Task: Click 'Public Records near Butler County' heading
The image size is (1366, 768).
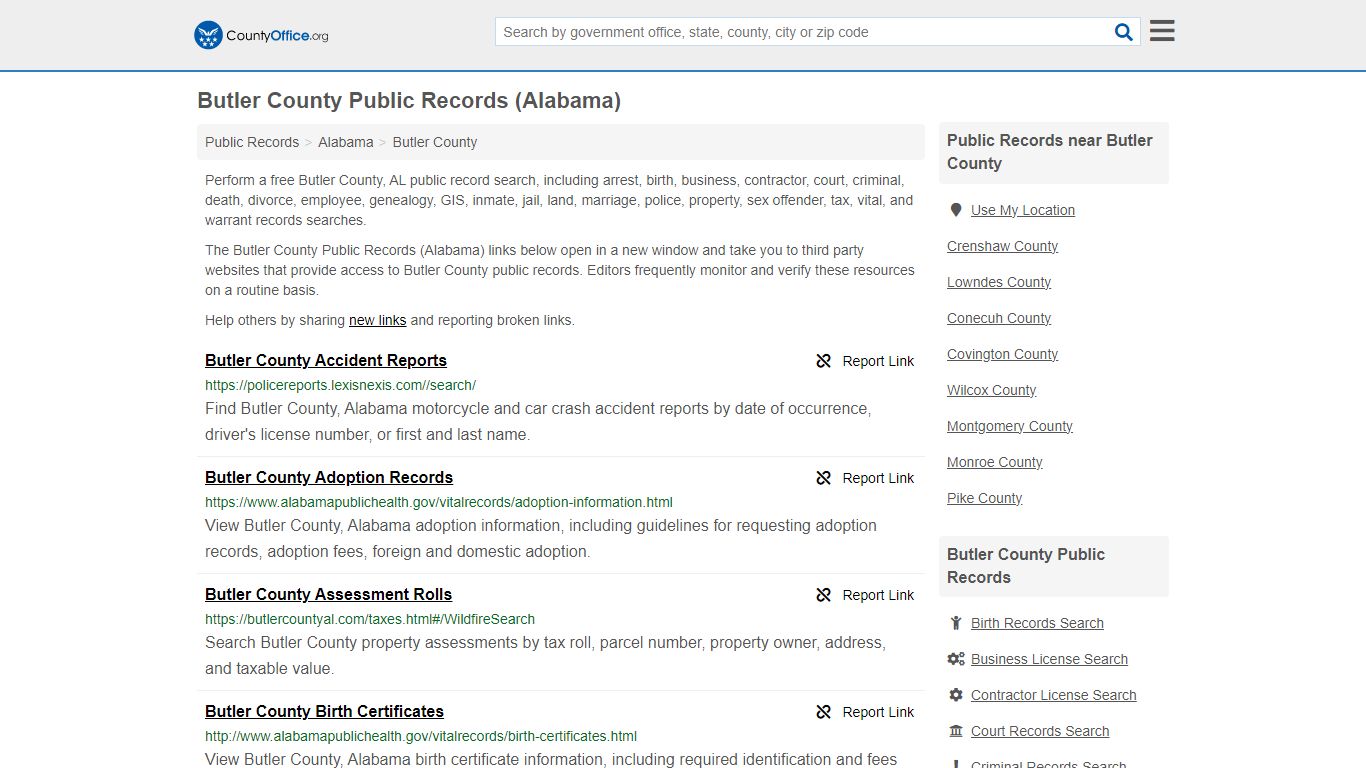Action: point(1050,152)
